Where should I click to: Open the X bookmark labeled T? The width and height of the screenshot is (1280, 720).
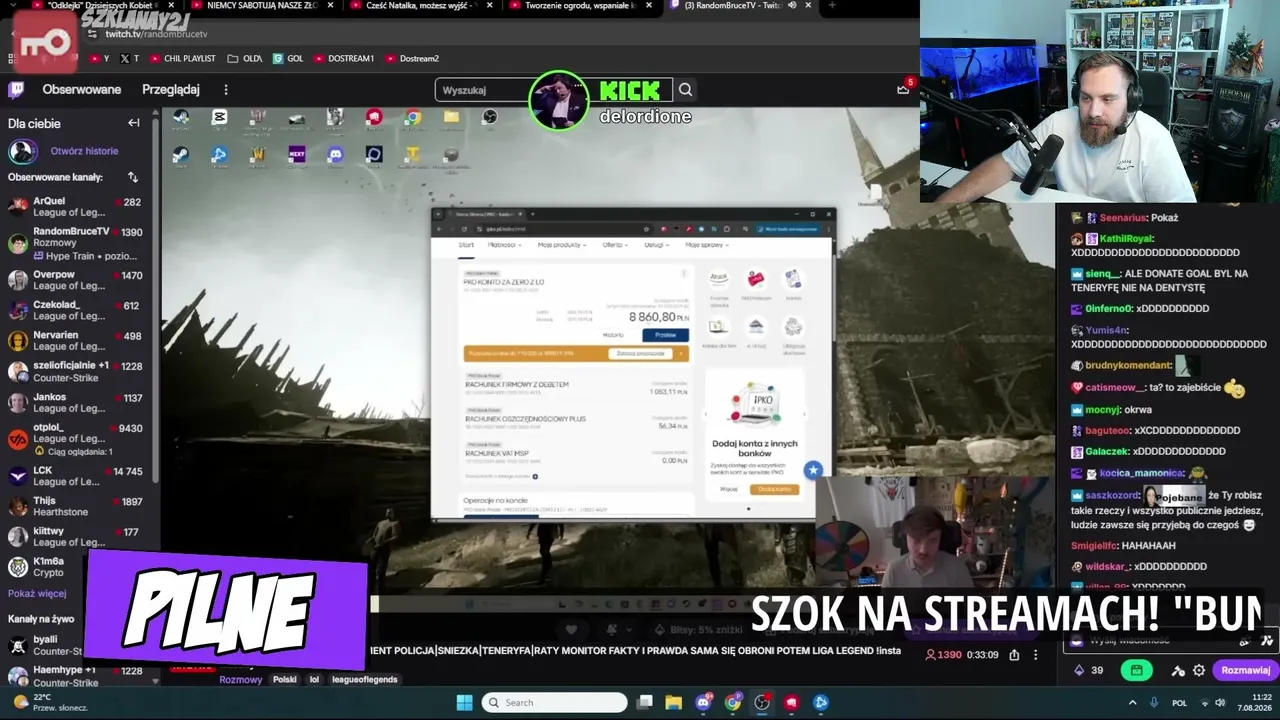129,59
